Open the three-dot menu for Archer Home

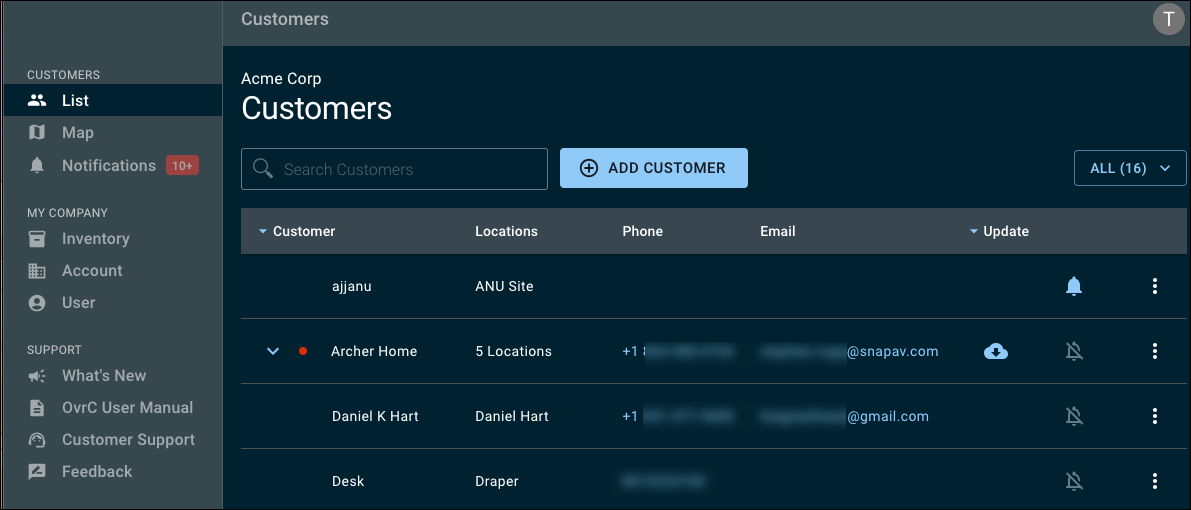coord(1154,351)
